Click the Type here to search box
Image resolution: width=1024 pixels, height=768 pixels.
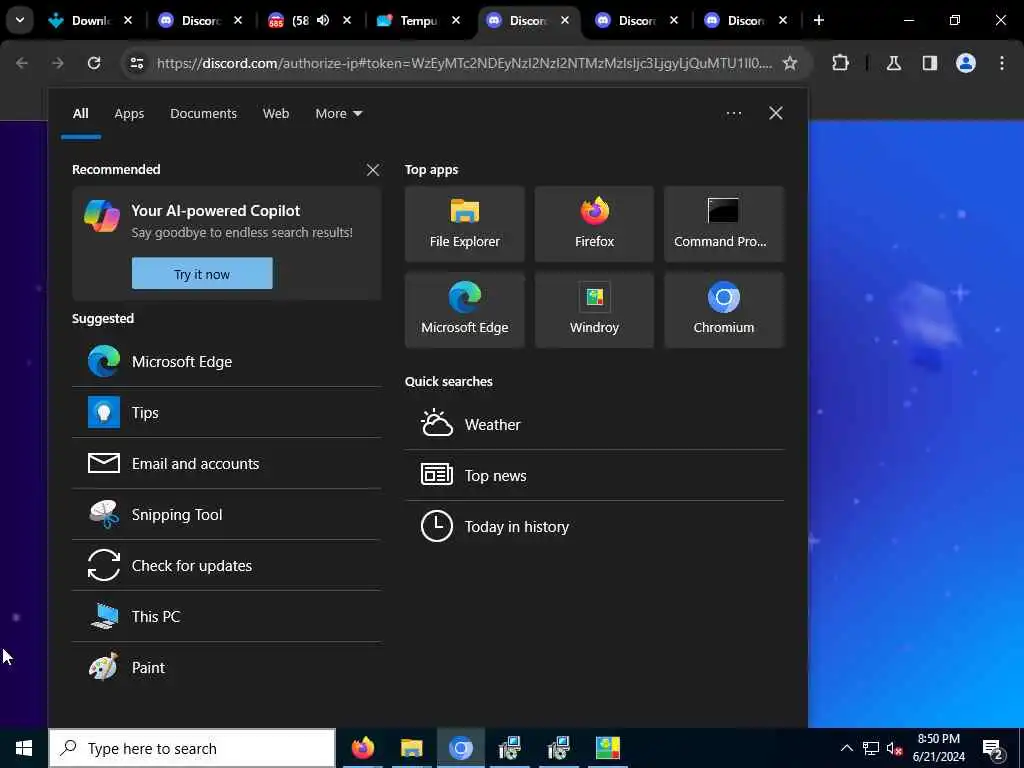192,748
